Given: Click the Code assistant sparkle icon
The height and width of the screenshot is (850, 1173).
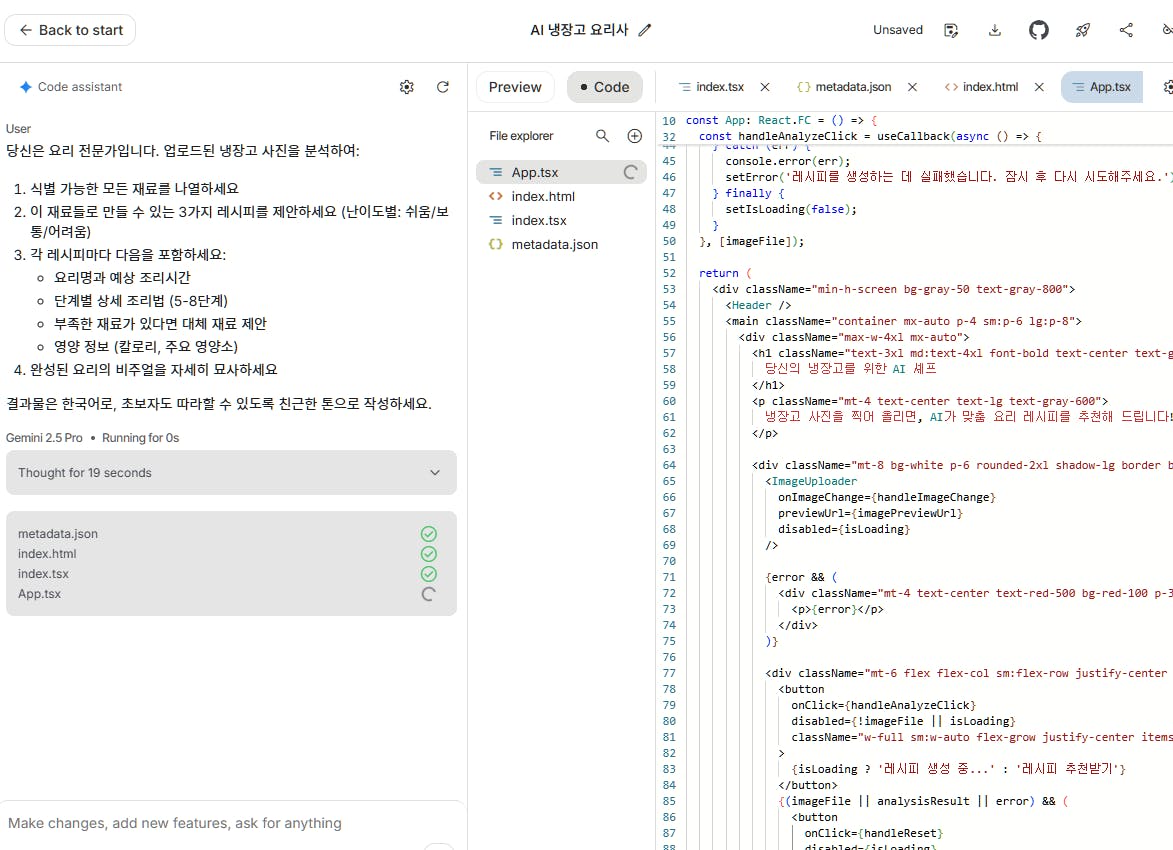Looking at the screenshot, I should coord(25,87).
